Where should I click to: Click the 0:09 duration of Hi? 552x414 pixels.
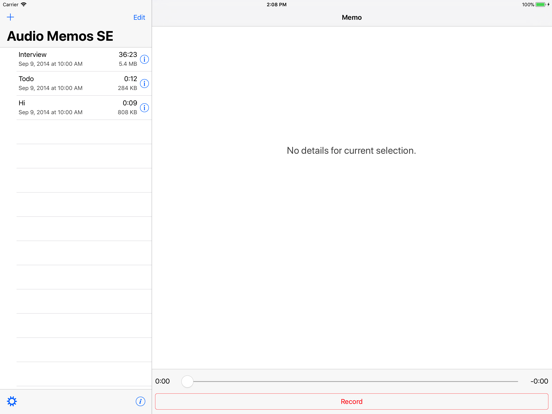(130, 103)
